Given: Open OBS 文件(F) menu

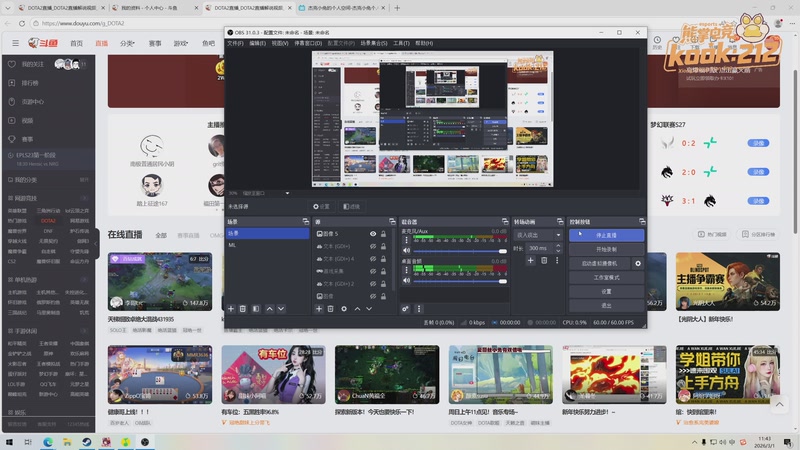Looking at the screenshot, I should (x=235, y=43).
